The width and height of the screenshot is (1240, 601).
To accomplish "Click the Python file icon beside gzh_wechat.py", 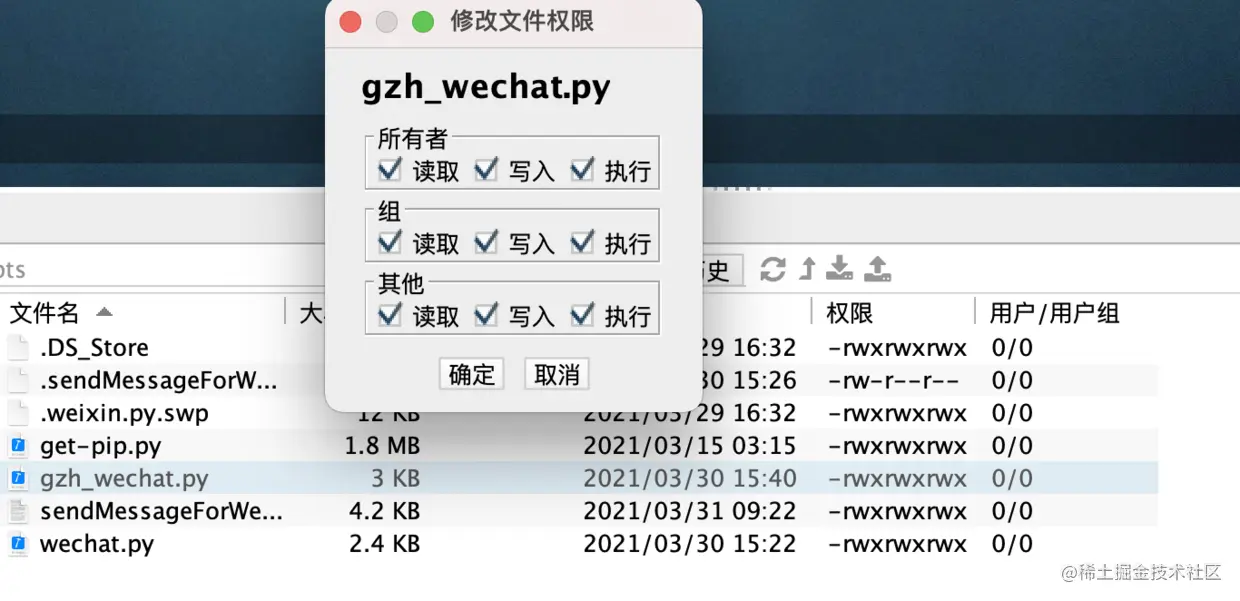I will (19, 478).
